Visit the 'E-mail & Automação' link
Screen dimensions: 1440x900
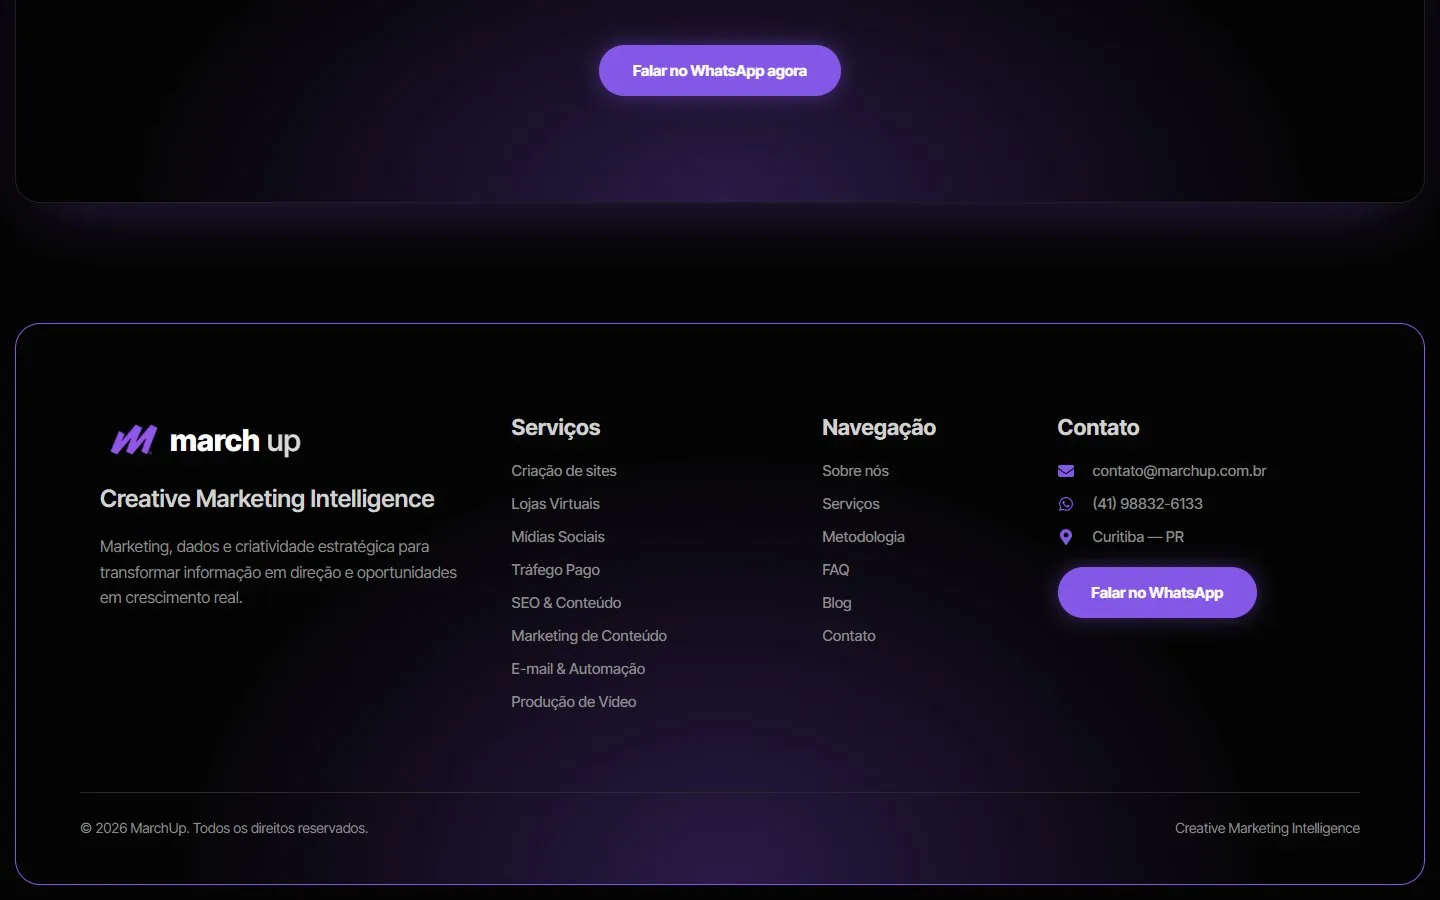point(578,669)
